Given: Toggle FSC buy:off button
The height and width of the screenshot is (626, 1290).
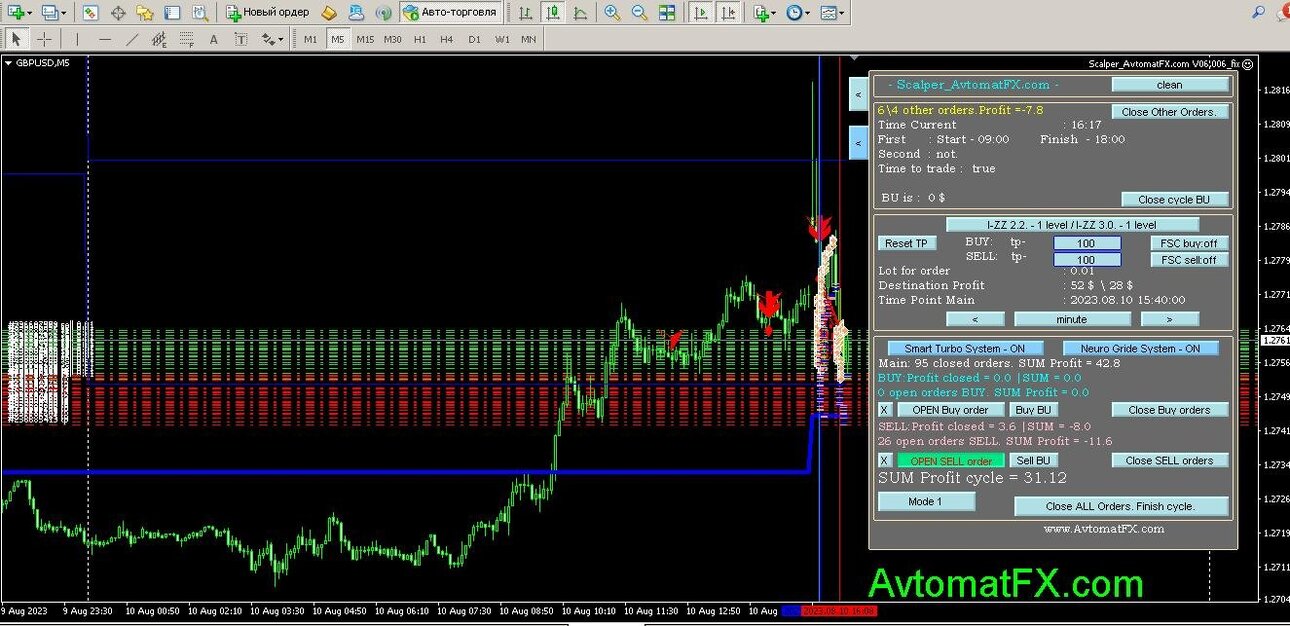Looking at the screenshot, I should [1189, 243].
